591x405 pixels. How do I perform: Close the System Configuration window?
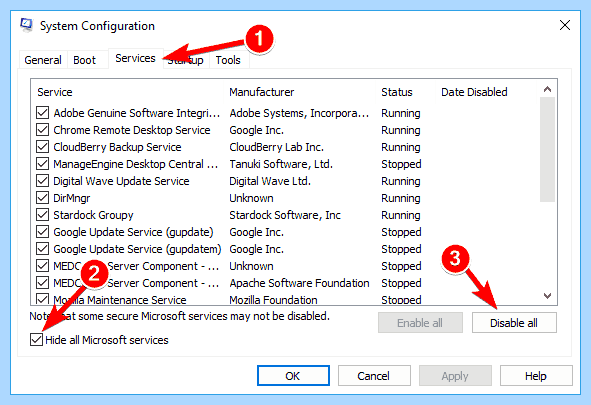point(565,25)
